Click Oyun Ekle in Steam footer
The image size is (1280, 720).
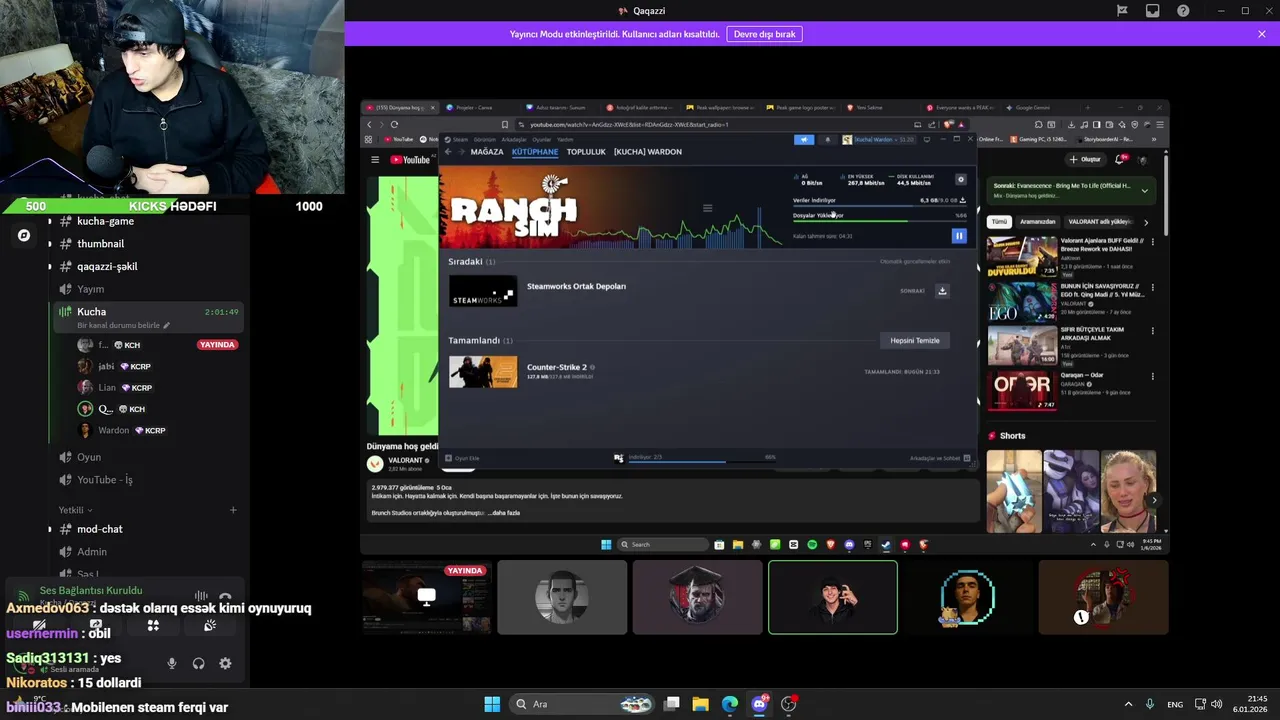[x=462, y=458]
